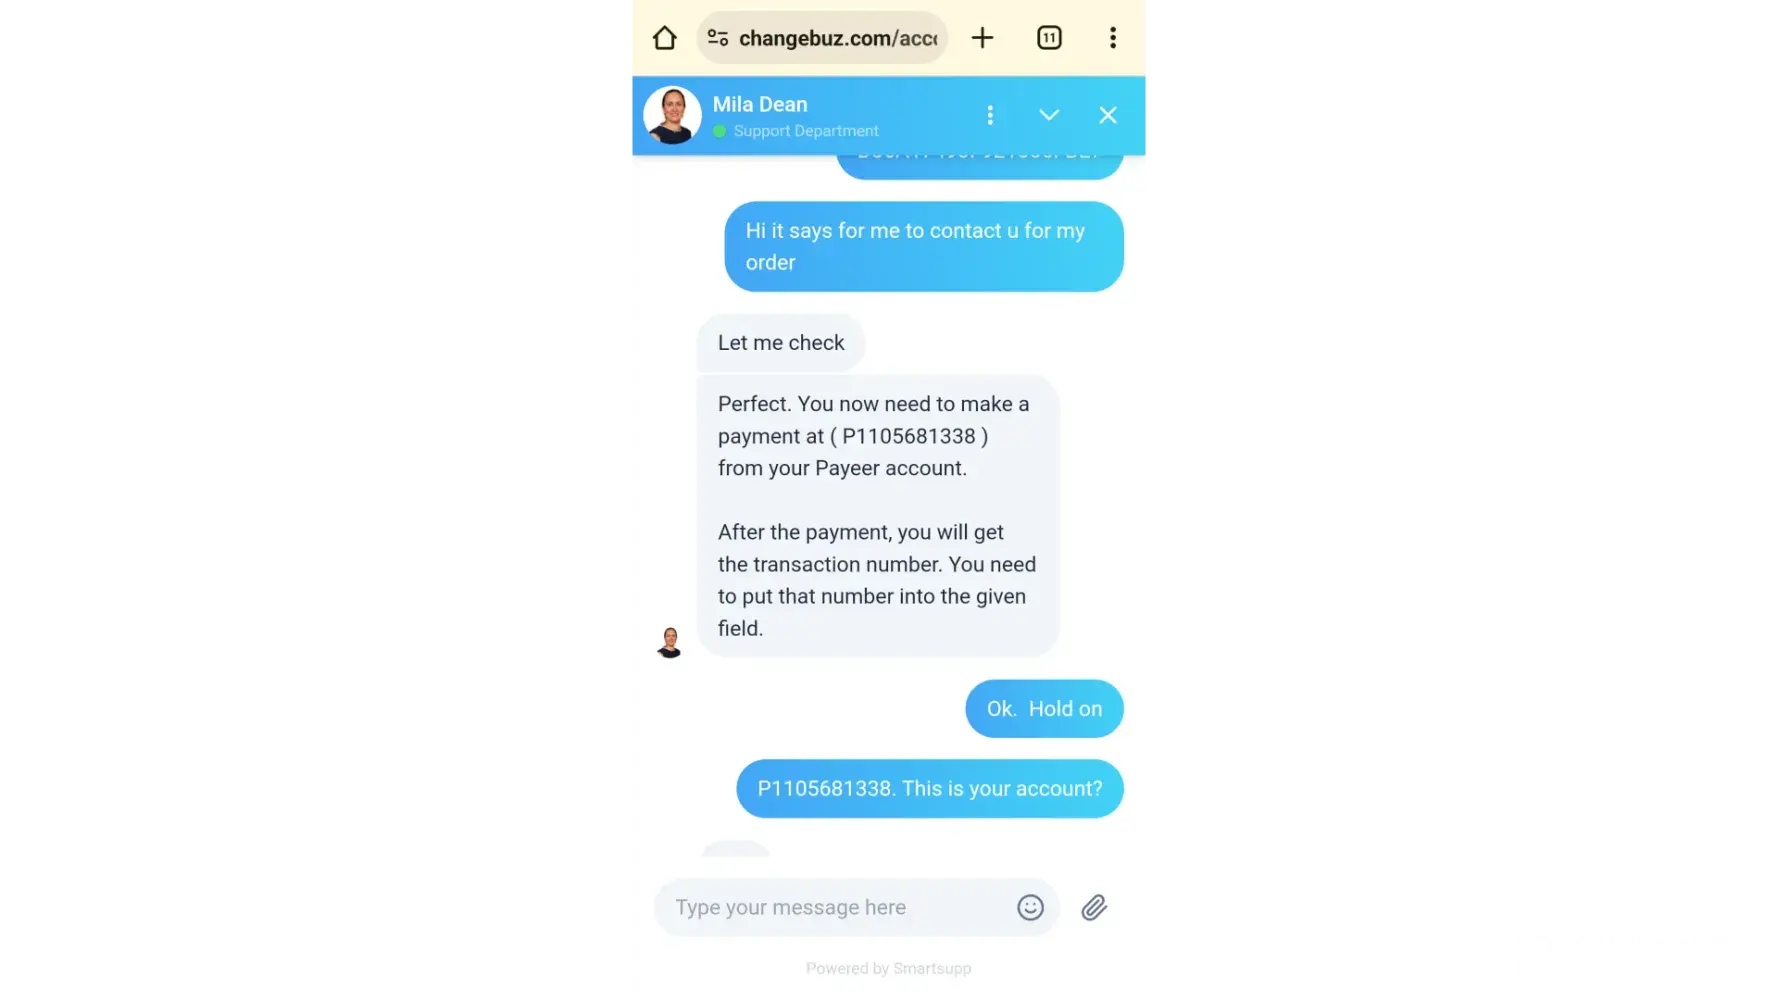This screenshot has width=1778, height=1000.
Task: Tap the 'Ok. Hold on' message bubble
Action: (x=1044, y=709)
